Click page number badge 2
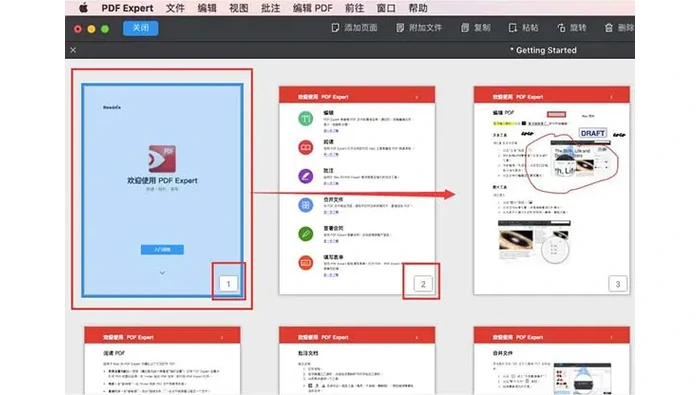This screenshot has width=700, height=395. [423, 284]
